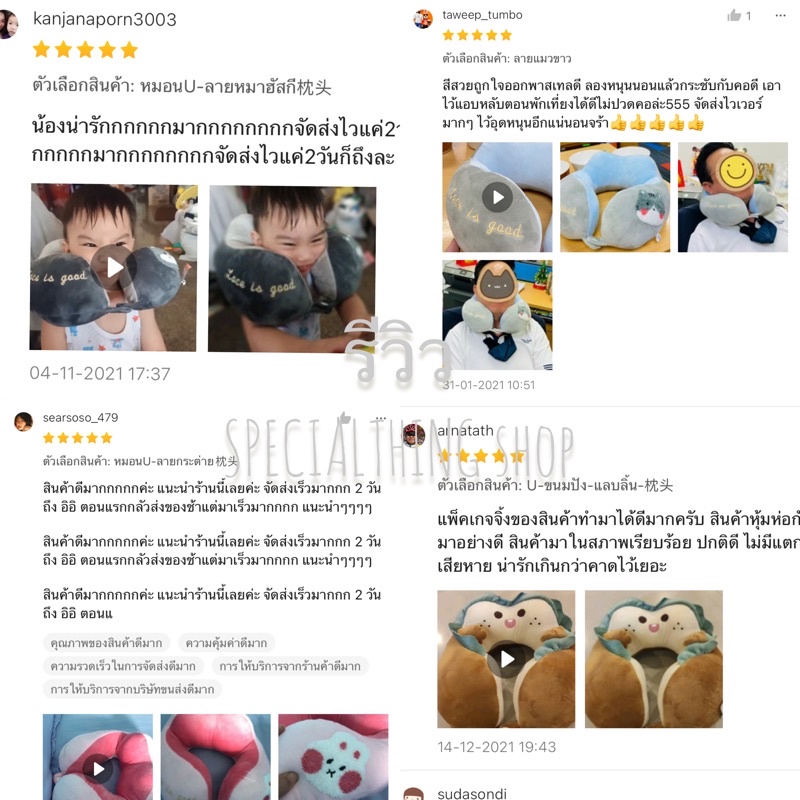
Task: Open the three-dot menu on taweep_tumbo's review
Action: (x=780, y=15)
